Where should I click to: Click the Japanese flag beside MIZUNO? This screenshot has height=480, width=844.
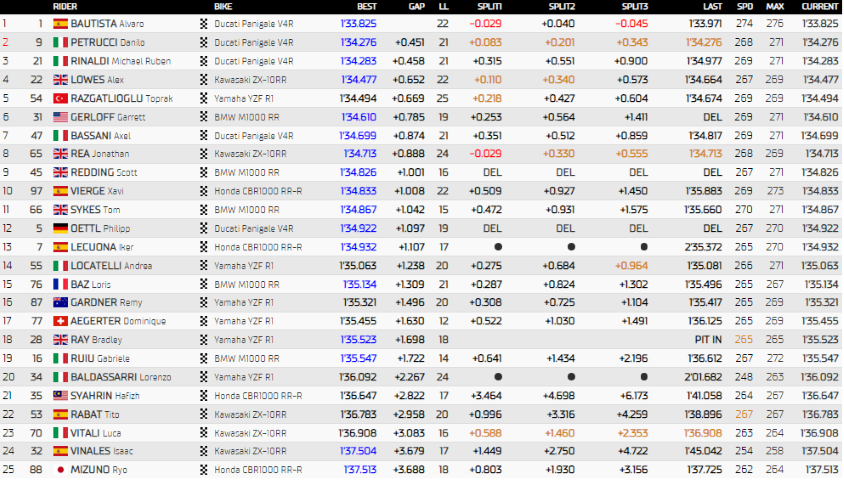pos(60,470)
